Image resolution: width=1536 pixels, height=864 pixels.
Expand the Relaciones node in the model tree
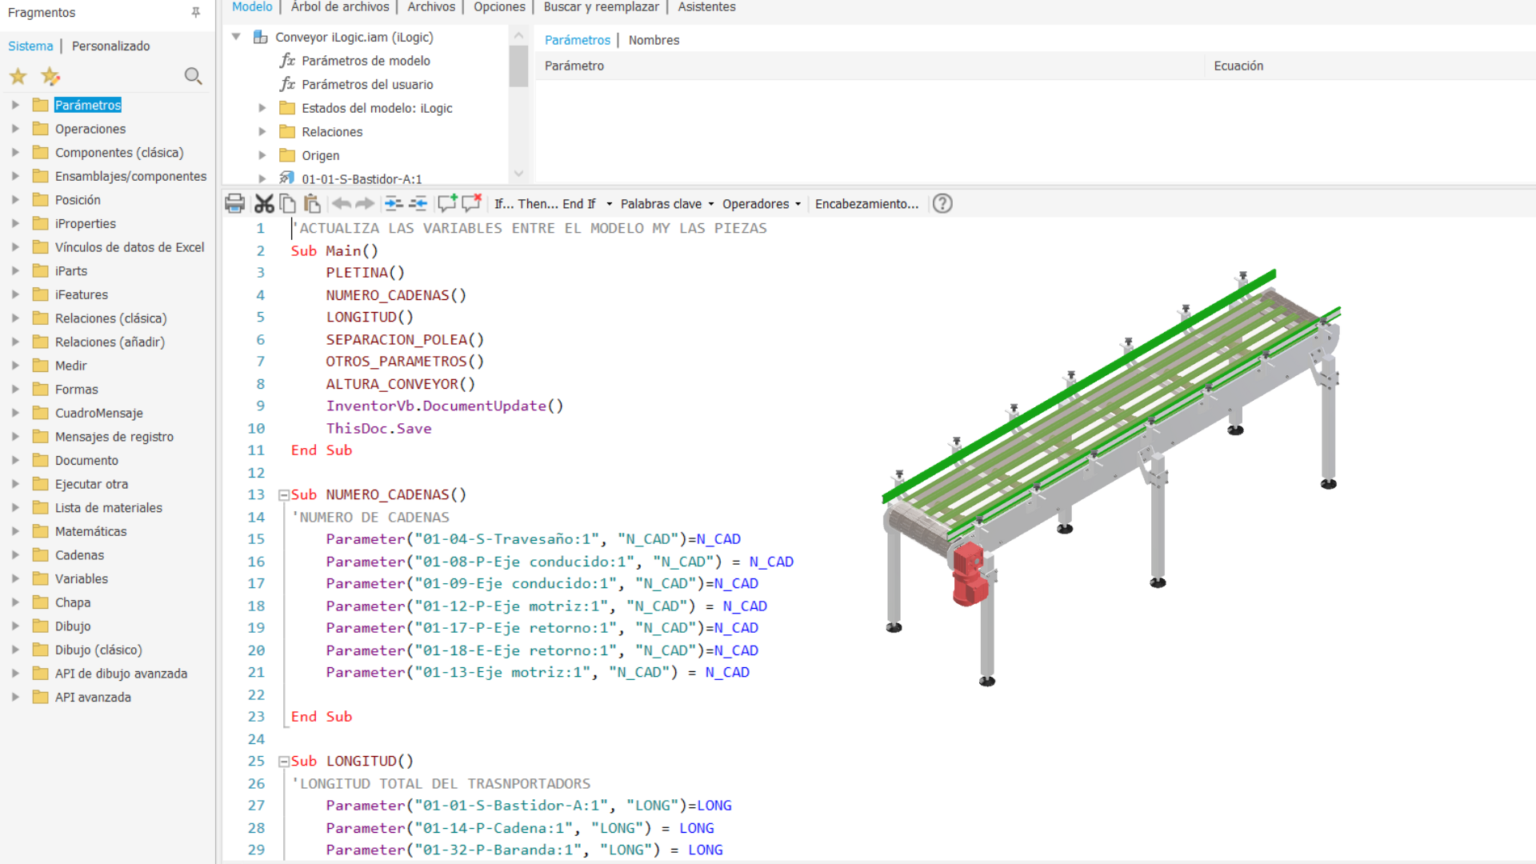tap(261, 131)
